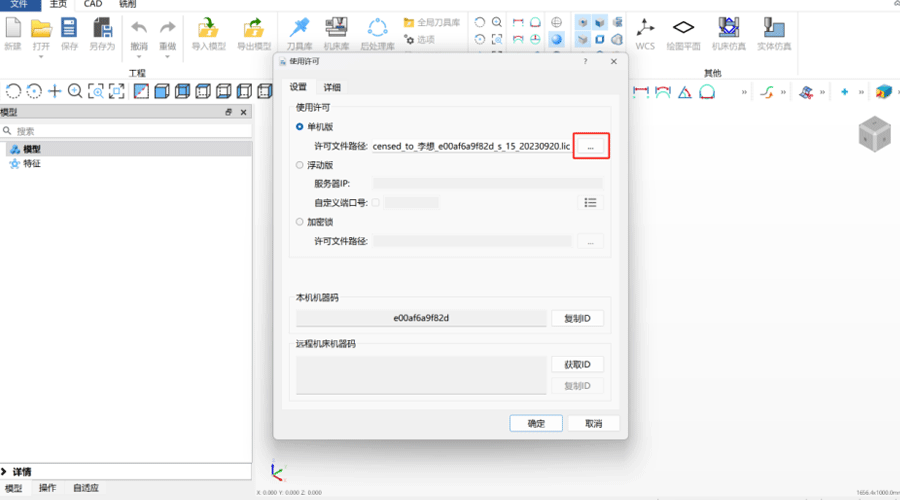Click the 许可文件路径 license path field
This screenshot has width=900, height=500.
click(x=471, y=146)
